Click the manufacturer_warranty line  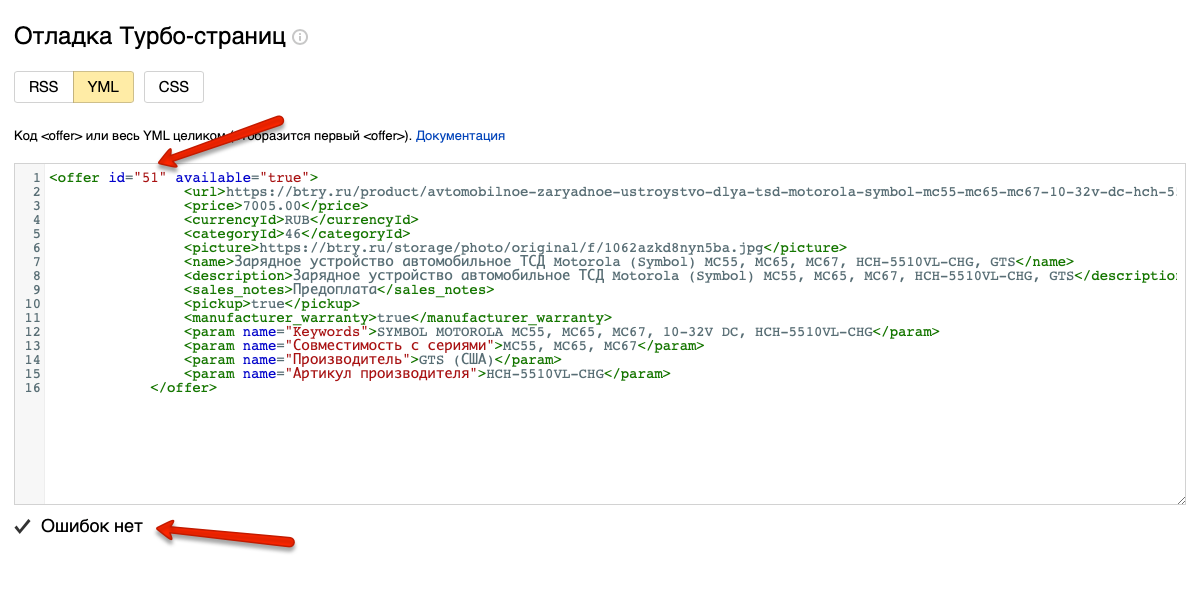(x=396, y=318)
